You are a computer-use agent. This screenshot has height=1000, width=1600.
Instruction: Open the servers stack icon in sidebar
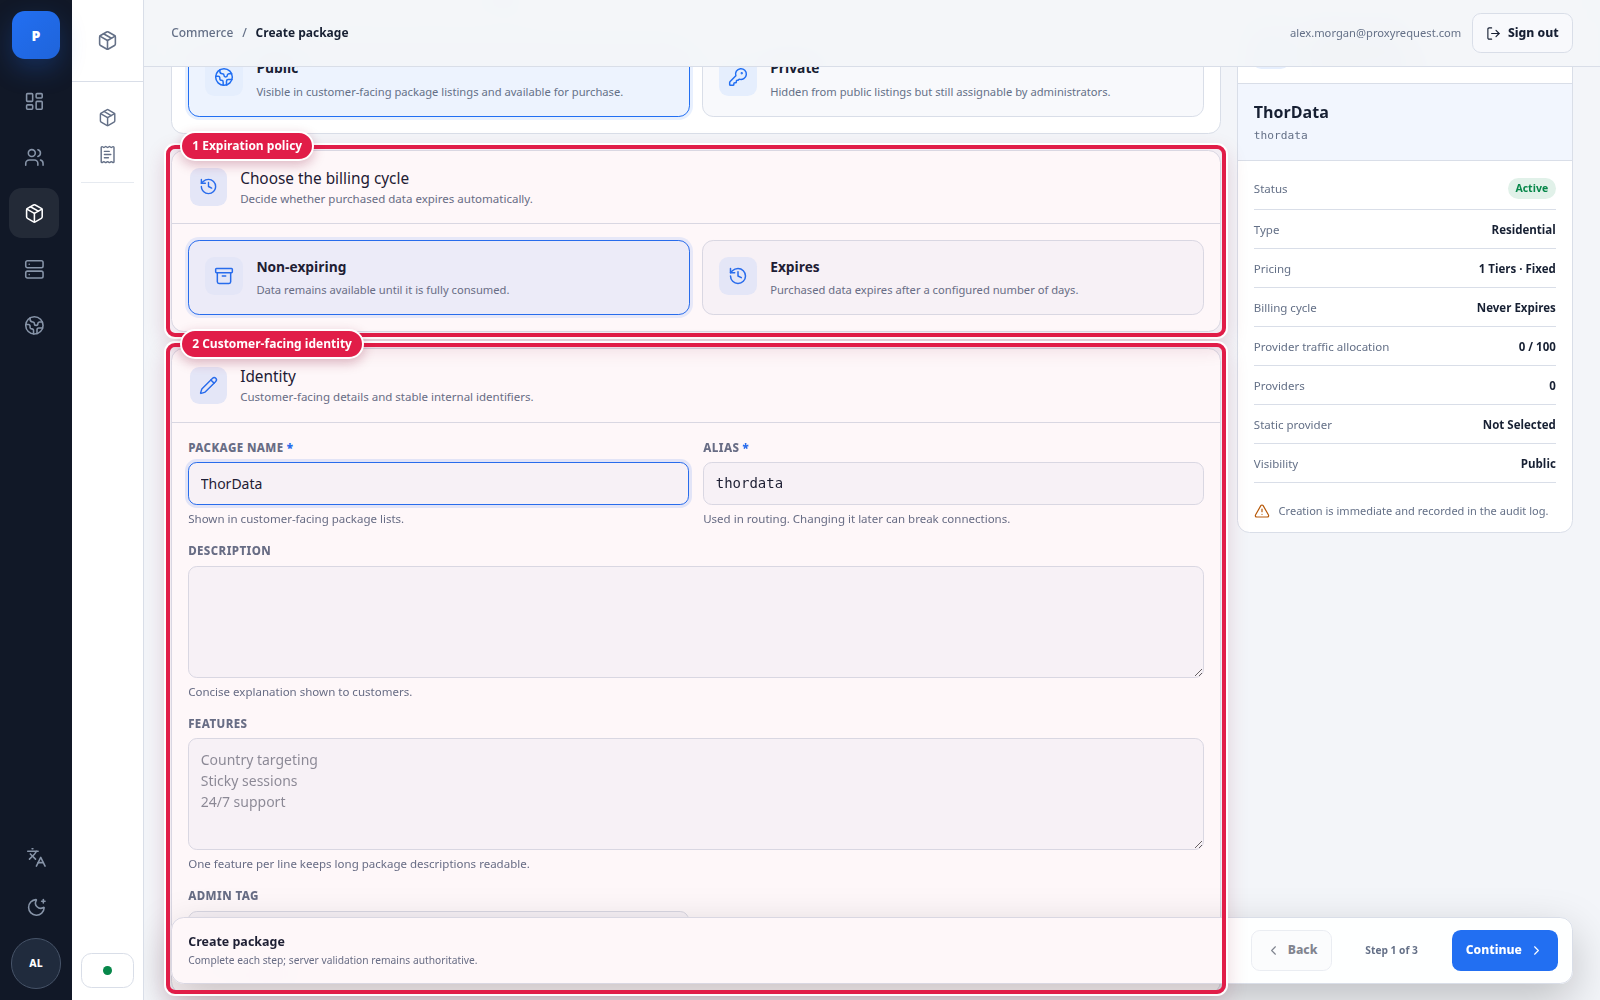35,269
